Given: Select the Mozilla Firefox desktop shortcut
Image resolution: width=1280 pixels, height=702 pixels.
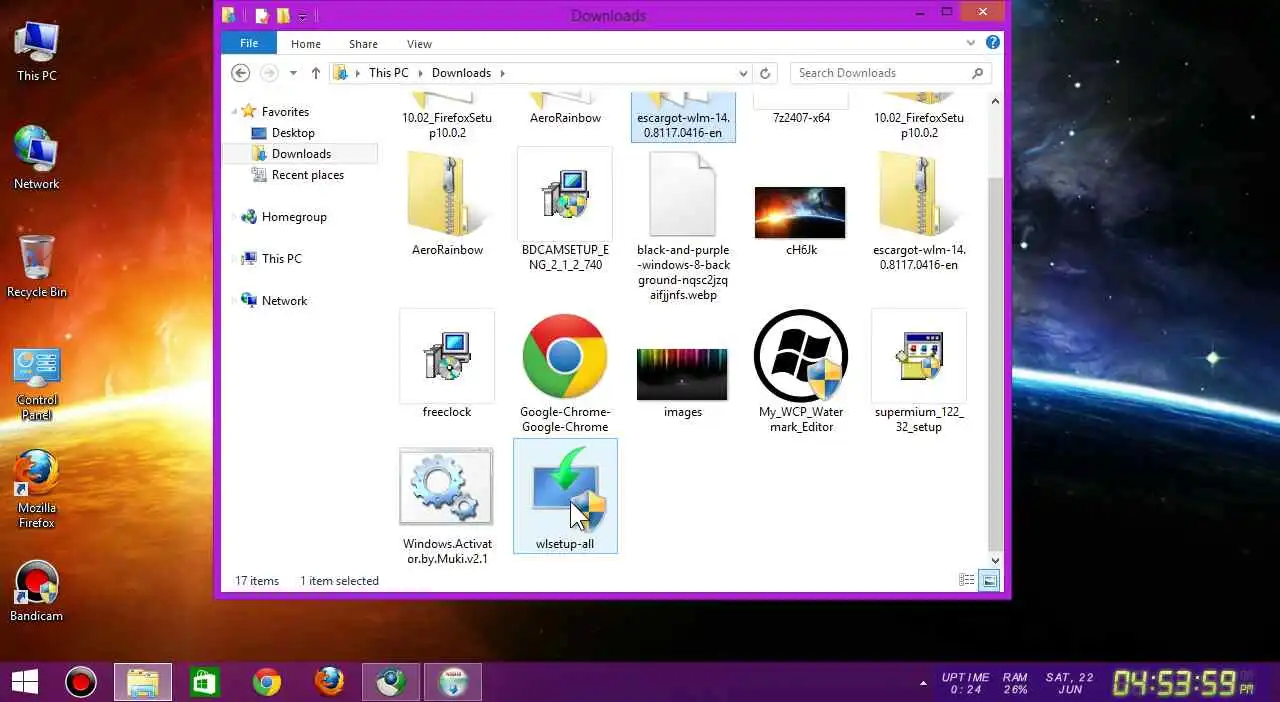Looking at the screenshot, I should (x=37, y=490).
